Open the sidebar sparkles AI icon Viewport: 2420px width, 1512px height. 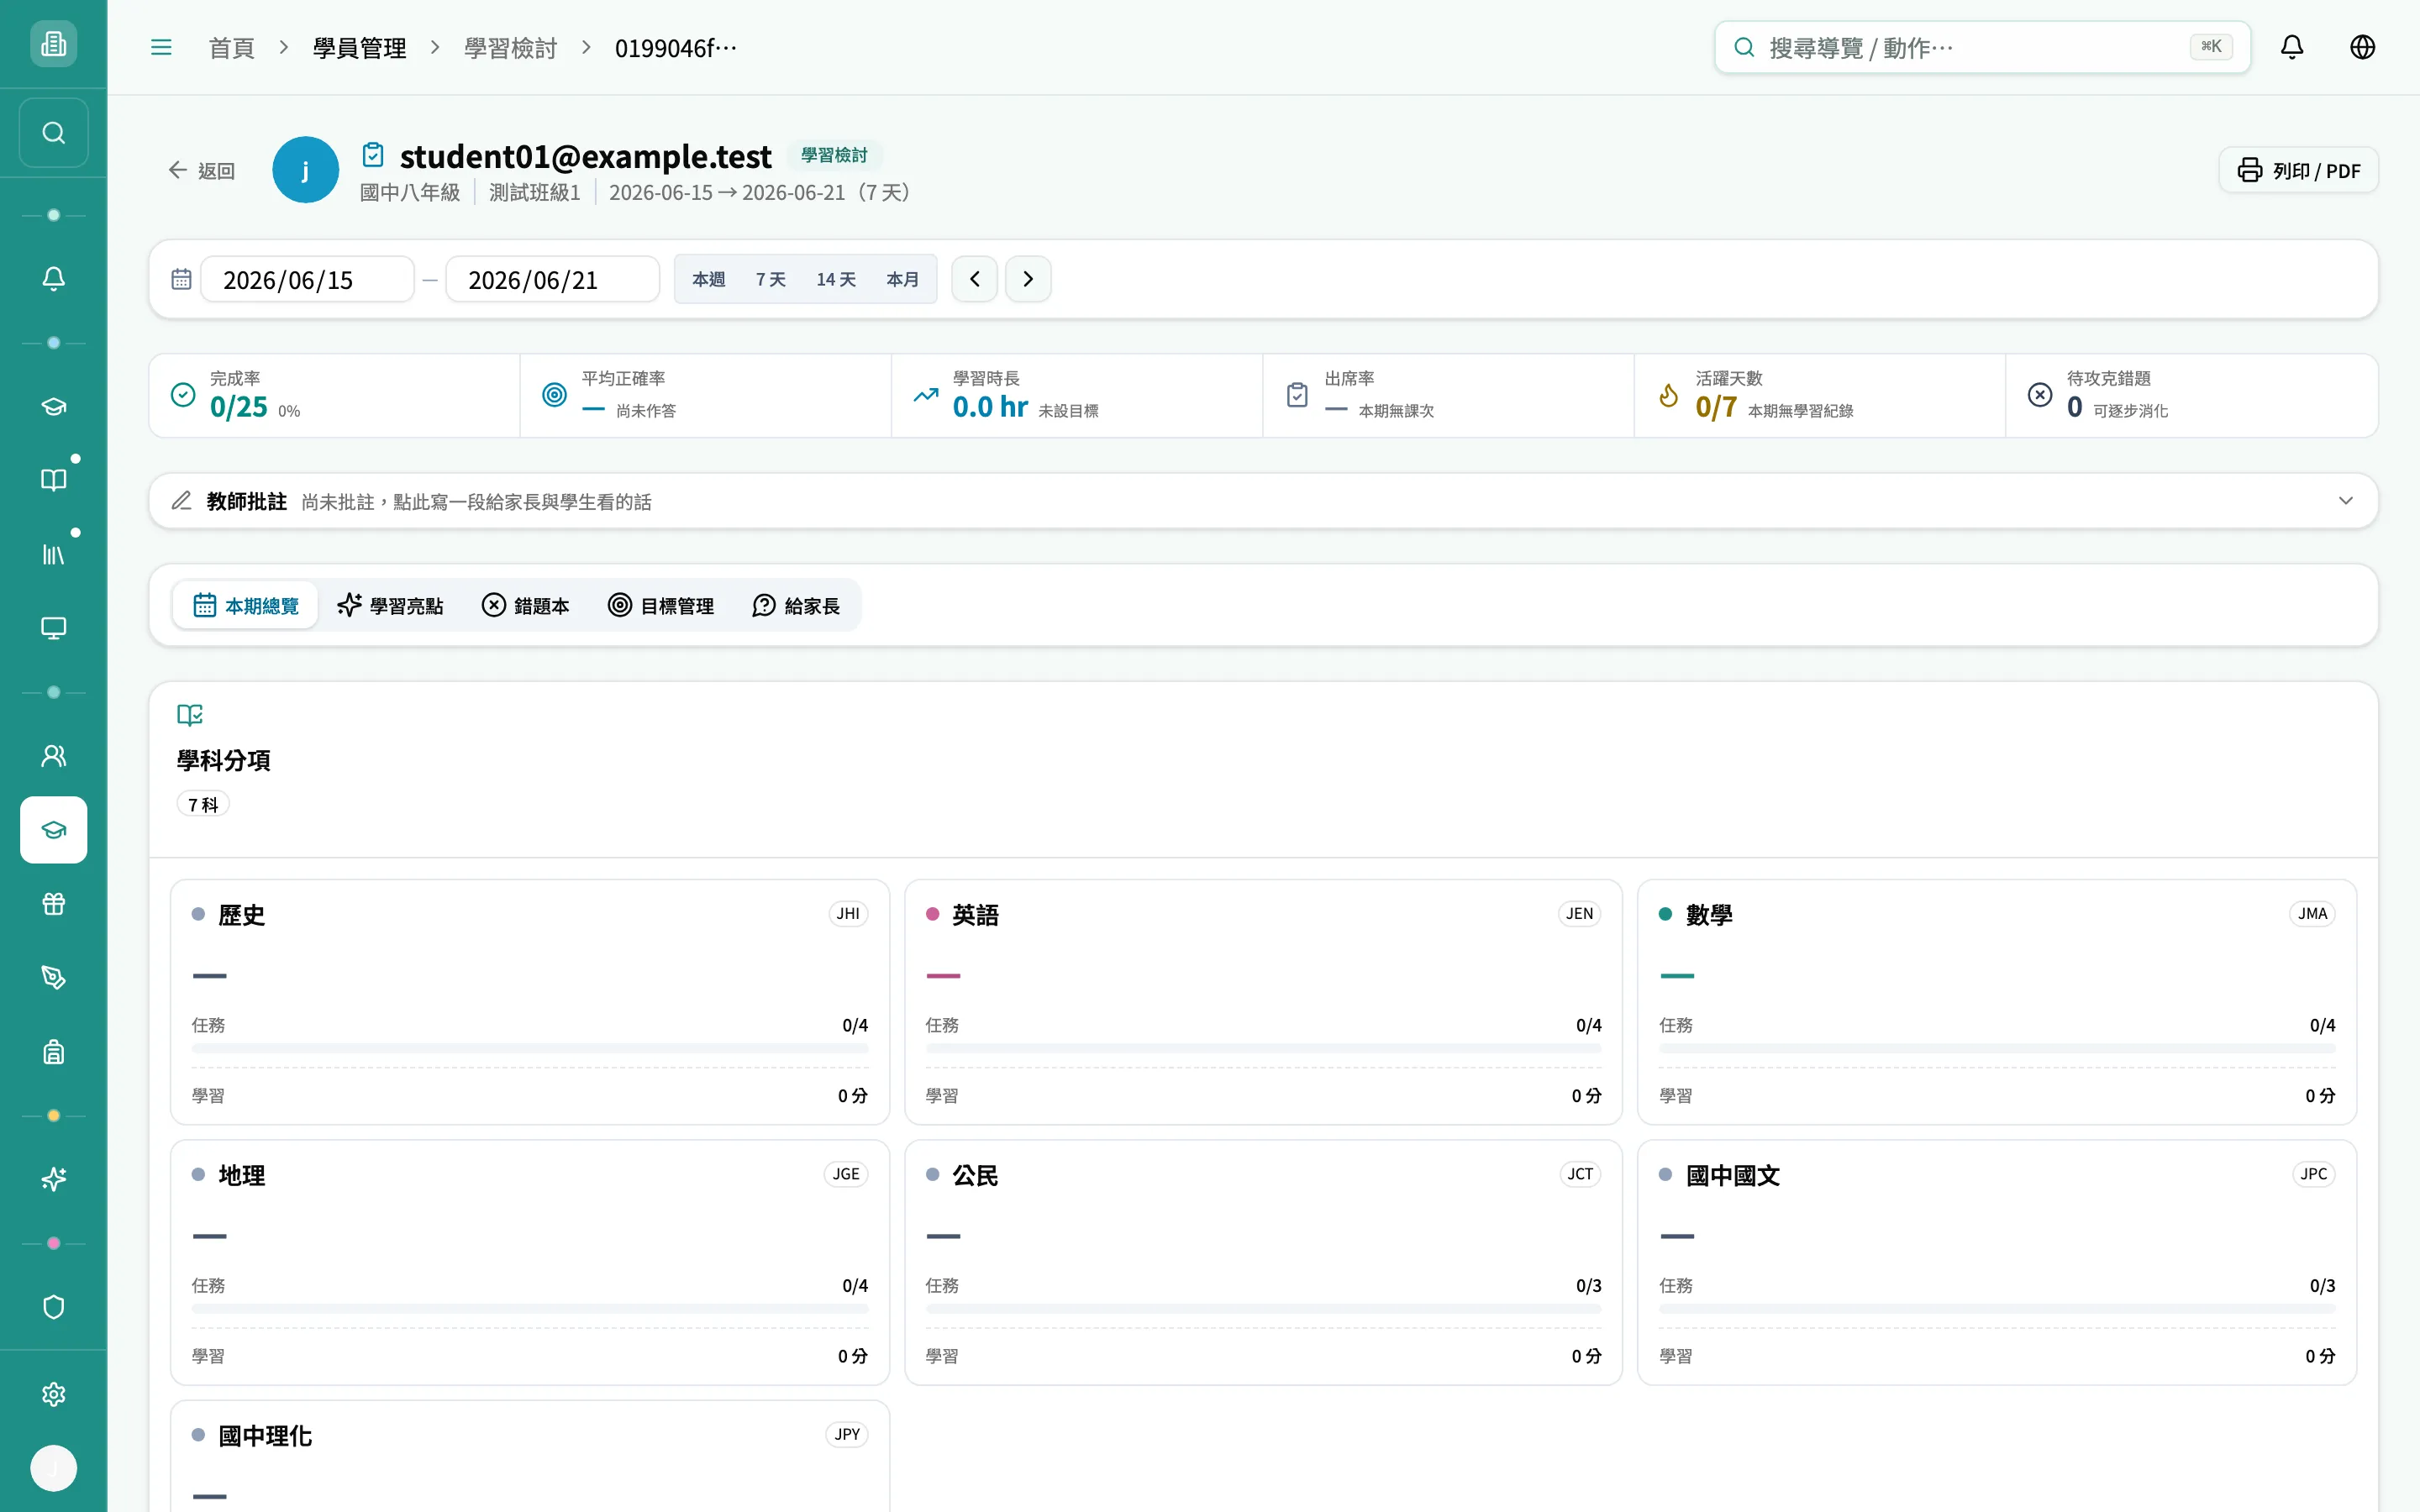(x=53, y=1180)
